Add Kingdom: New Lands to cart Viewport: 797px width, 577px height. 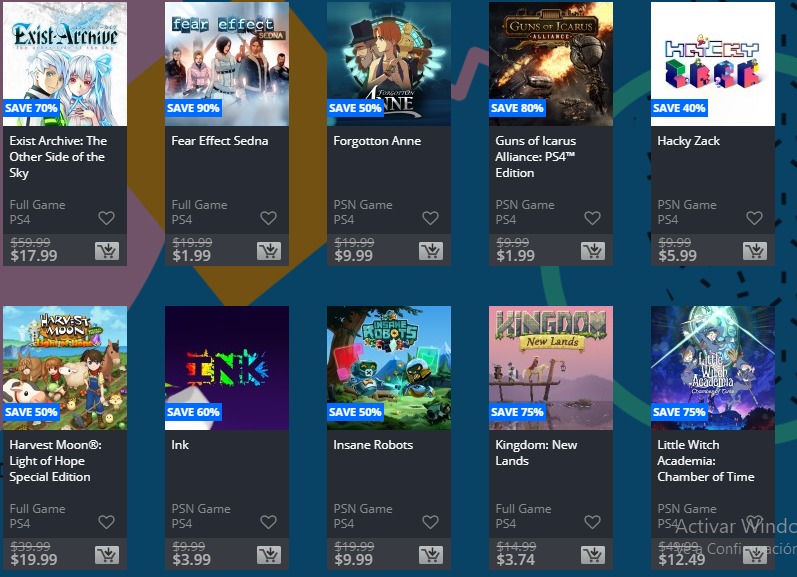(x=593, y=555)
